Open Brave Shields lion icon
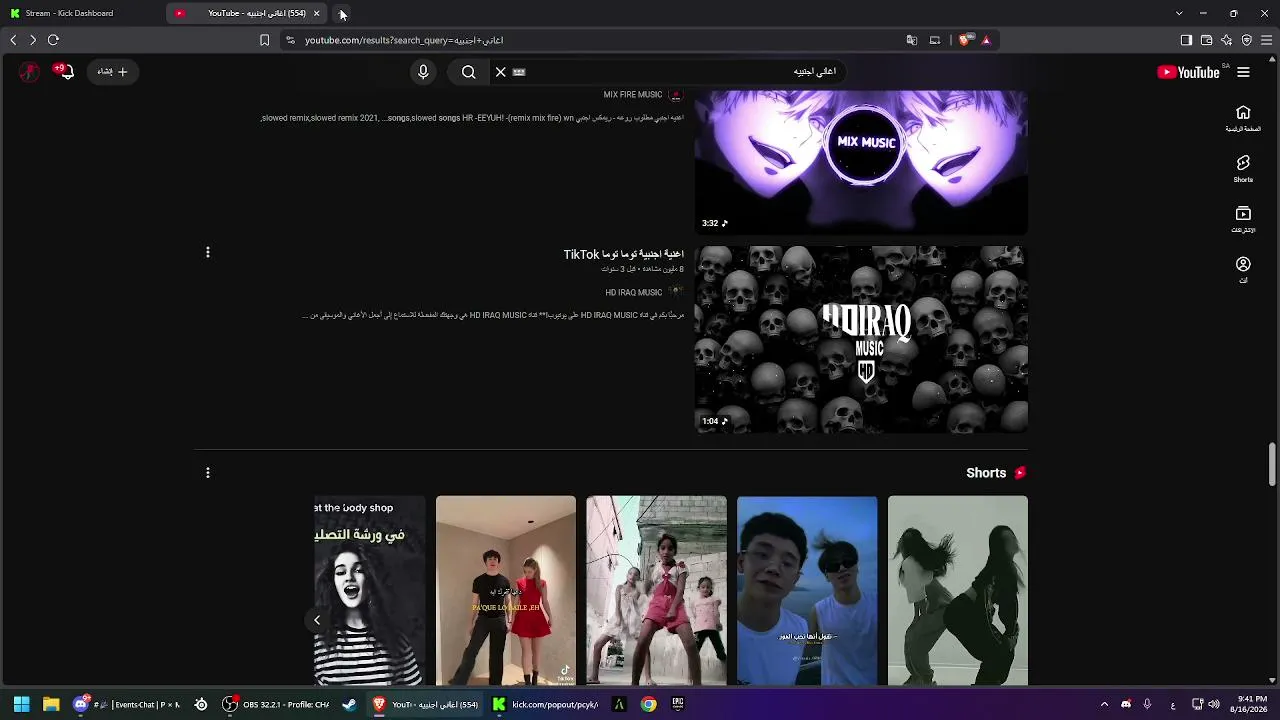Screen dimensions: 1280x720 click(x=964, y=40)
